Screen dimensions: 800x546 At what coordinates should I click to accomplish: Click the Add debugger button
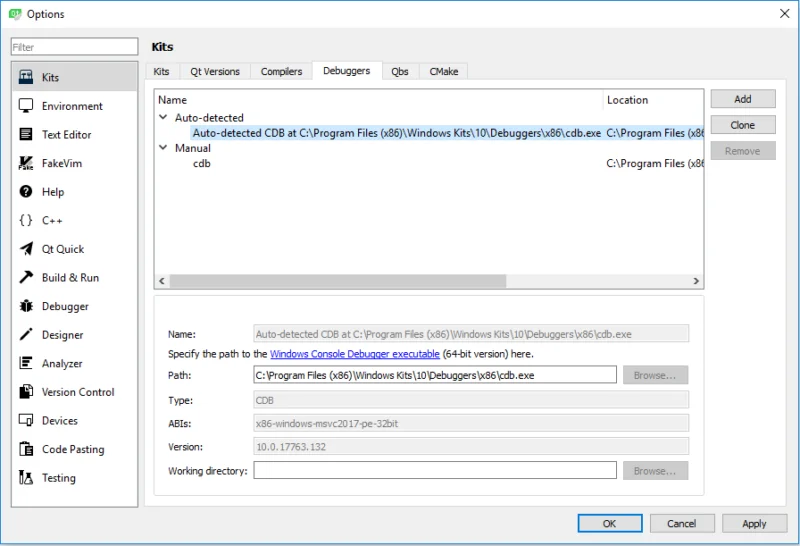pyautogui.click(x=743, y=99)
